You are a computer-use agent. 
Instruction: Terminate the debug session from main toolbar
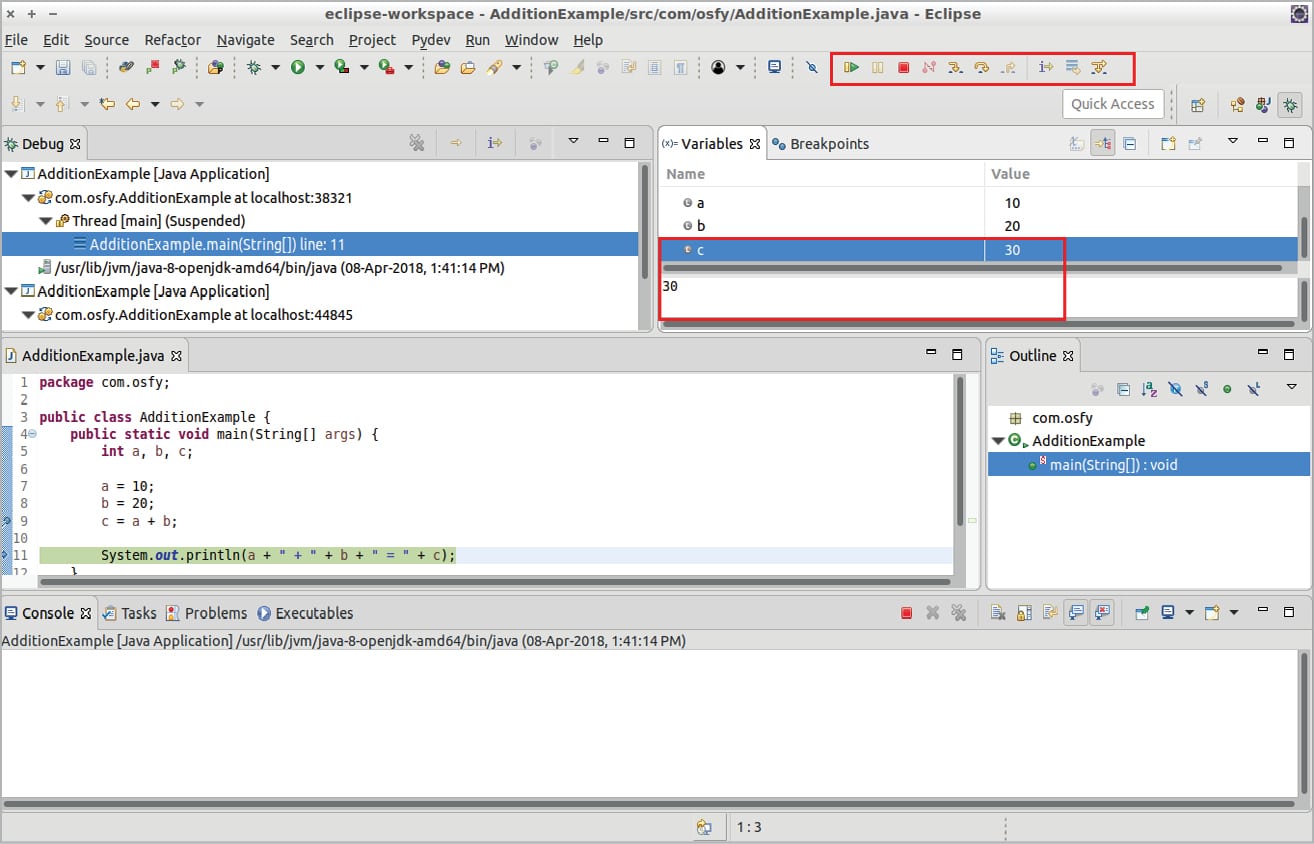(x=903, y=68)
